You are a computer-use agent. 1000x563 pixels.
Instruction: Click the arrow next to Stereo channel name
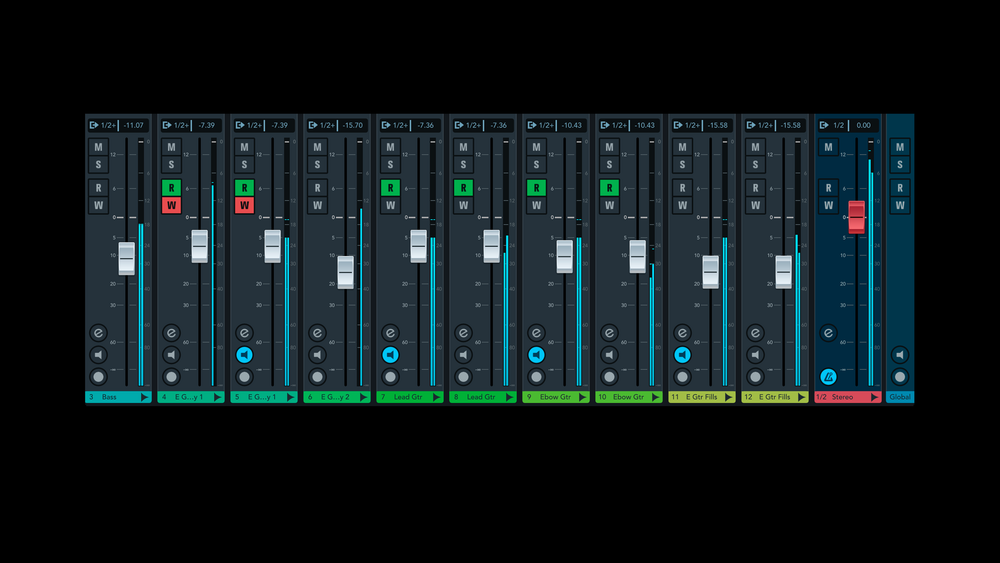(x=875, y=397)
